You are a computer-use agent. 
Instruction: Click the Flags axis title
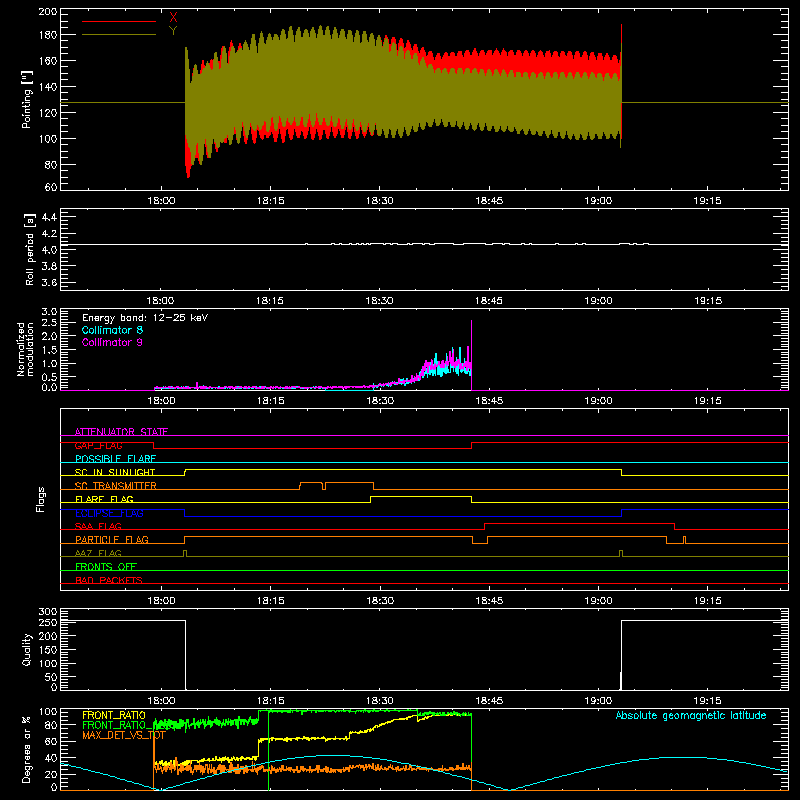point(41,499)
